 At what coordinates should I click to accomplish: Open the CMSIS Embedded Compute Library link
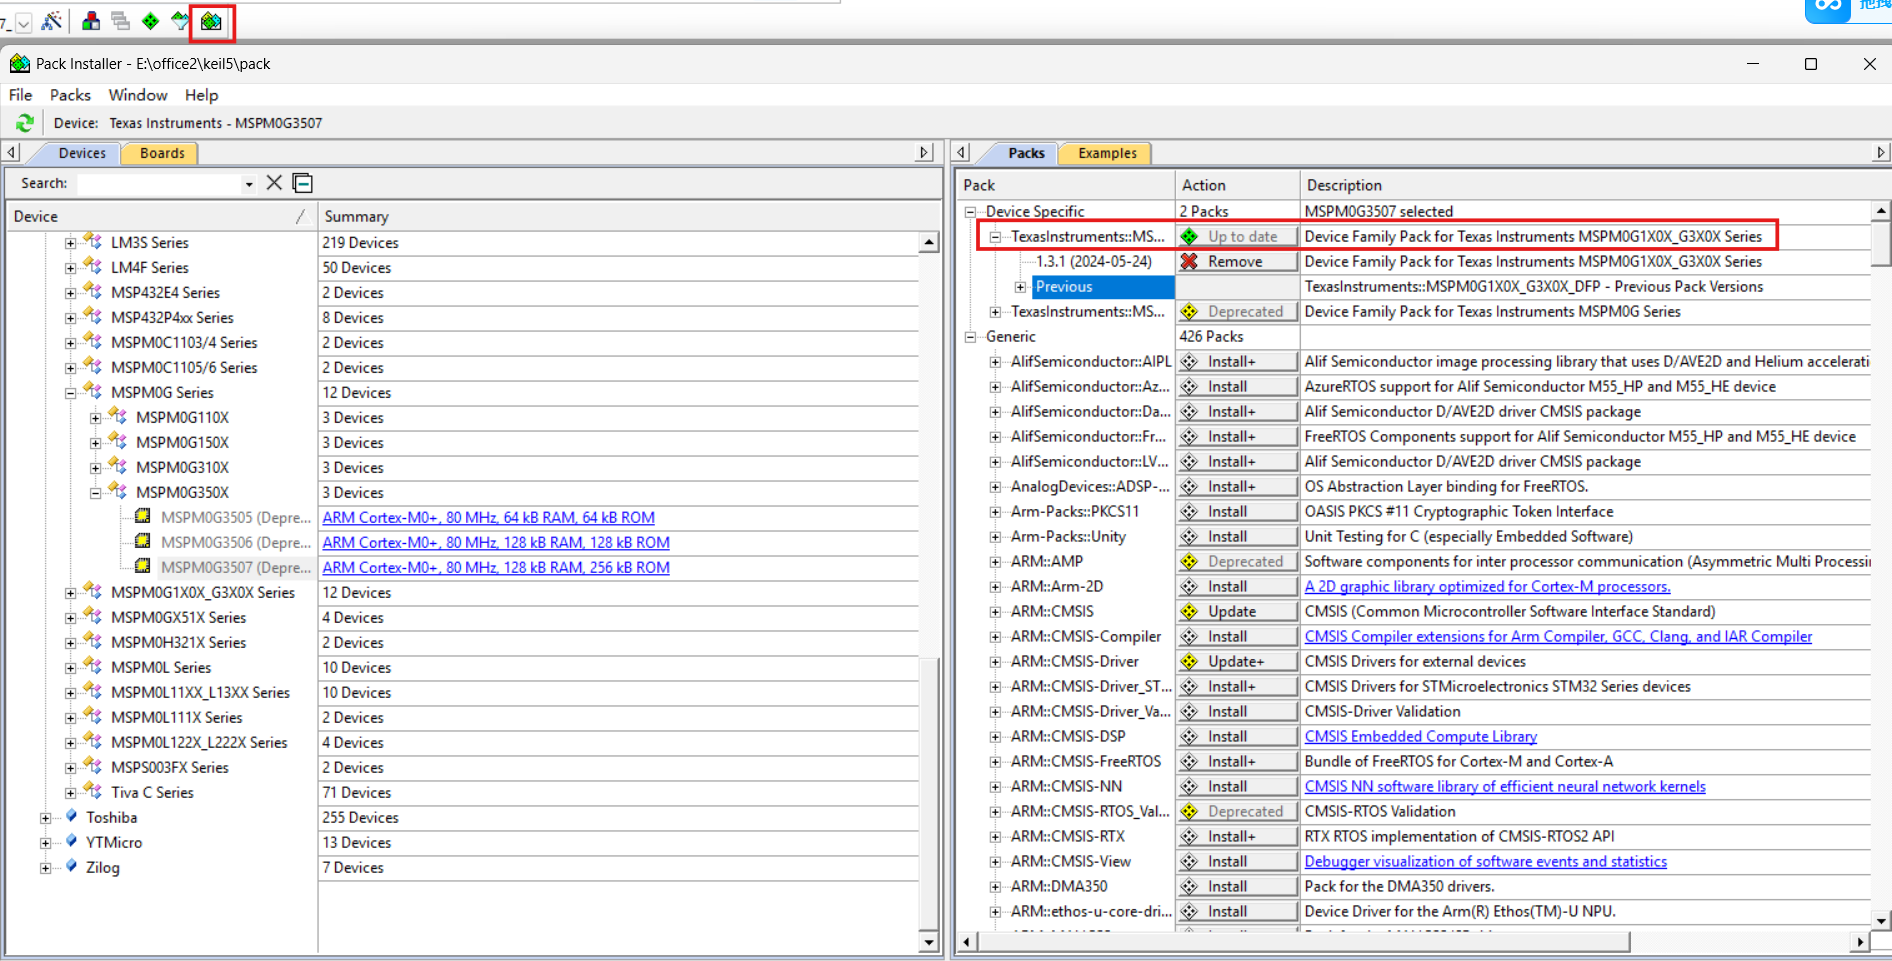(x=1420, y=736)
